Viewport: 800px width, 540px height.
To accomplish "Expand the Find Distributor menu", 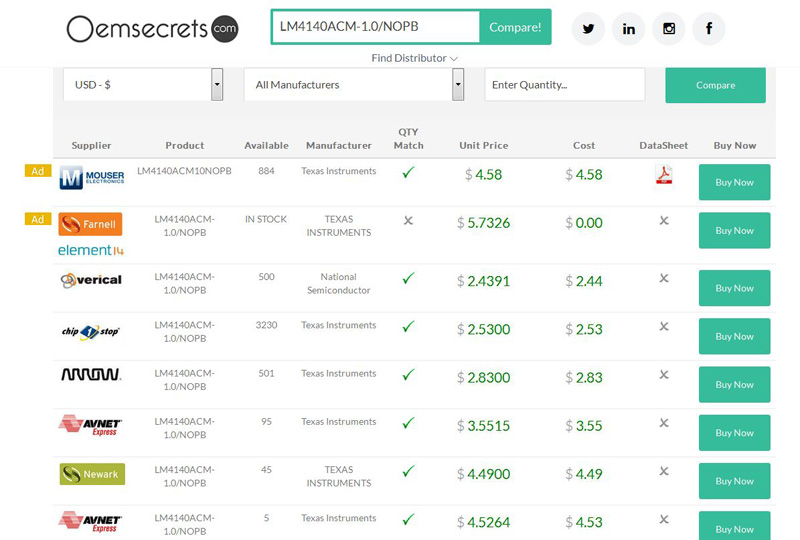I will (414, 58).
